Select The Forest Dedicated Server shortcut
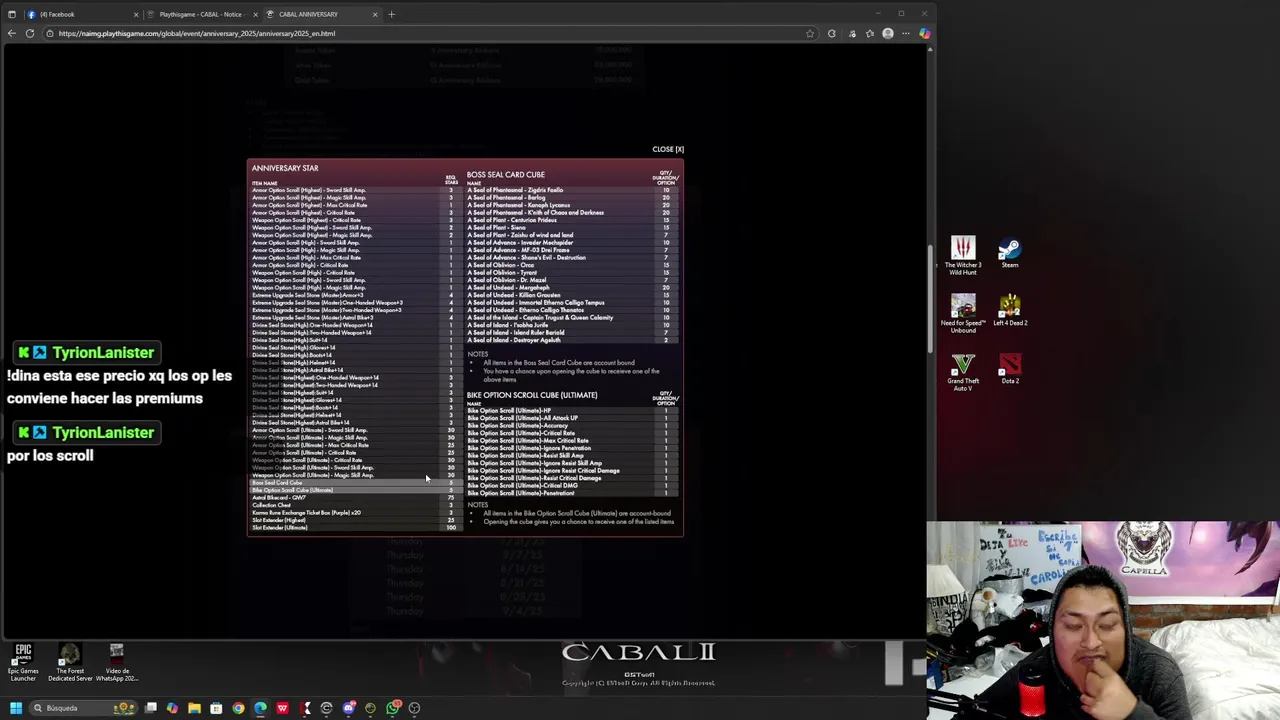The width and height of the screenshot is (1280, 720). (70, 662)
